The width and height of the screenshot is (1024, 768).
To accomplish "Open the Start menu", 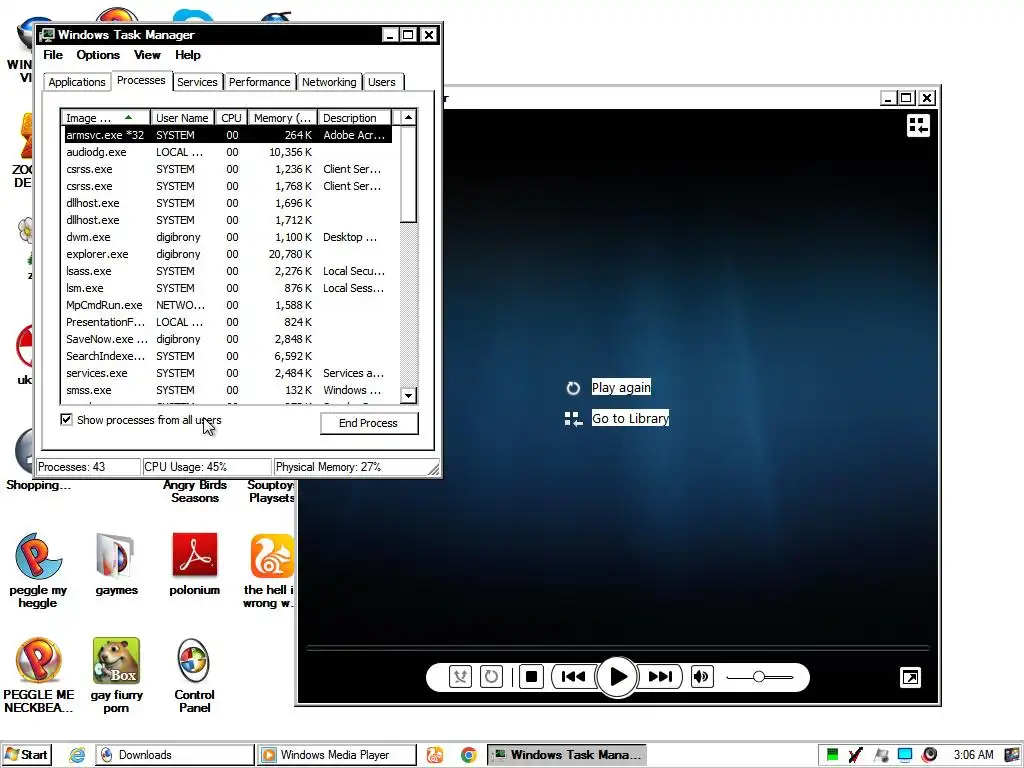I will pos(27,755).
